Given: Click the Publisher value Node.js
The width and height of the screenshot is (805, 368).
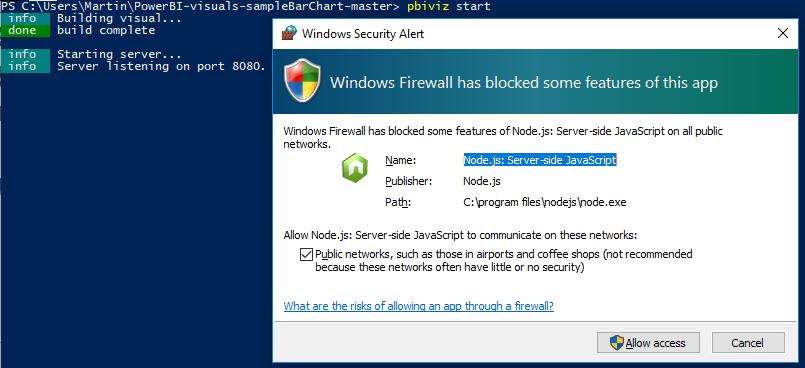Looking at the screenshot, I should click(482, 181).
